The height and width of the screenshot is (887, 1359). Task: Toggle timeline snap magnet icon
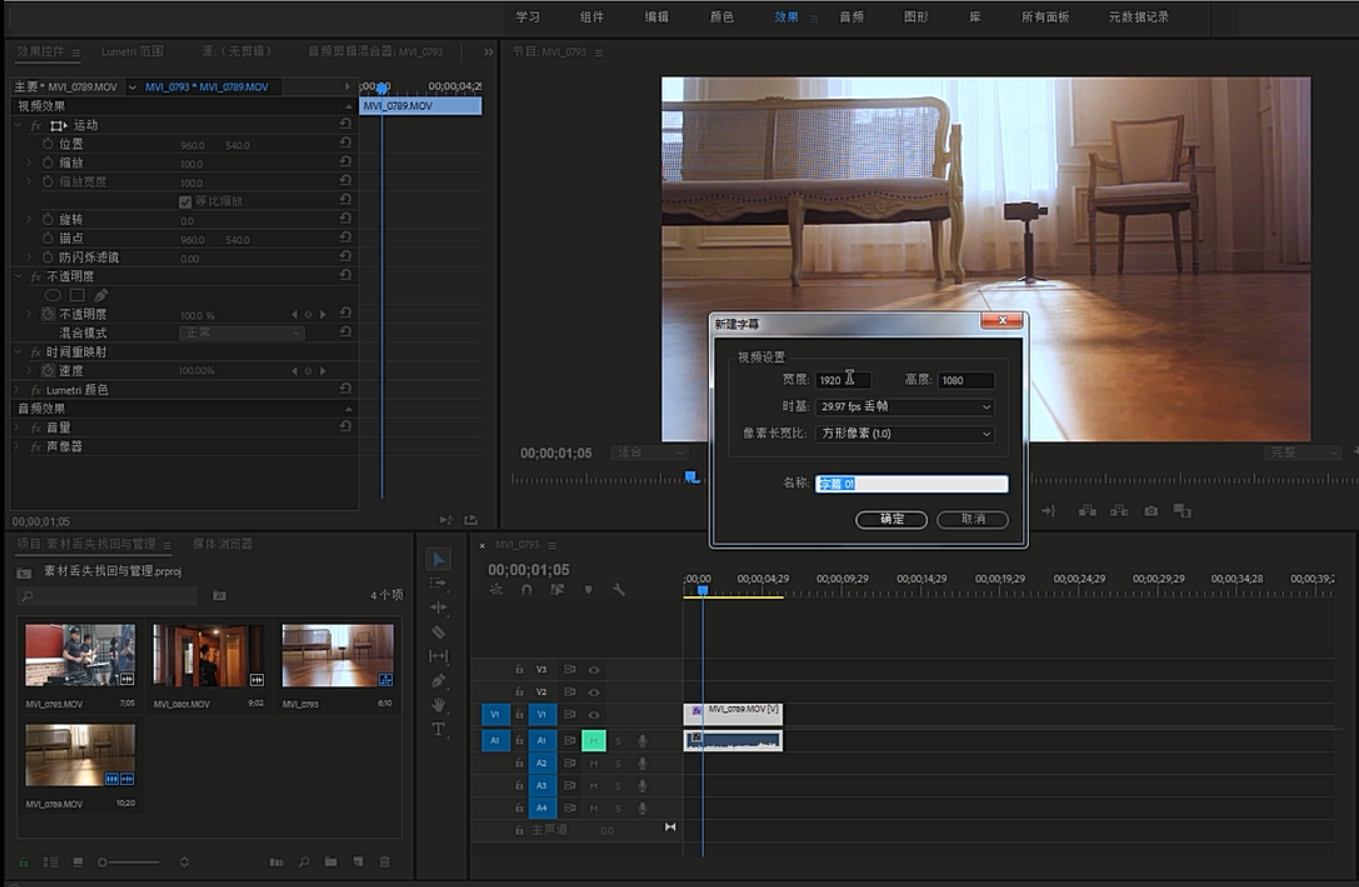(527, 590)
